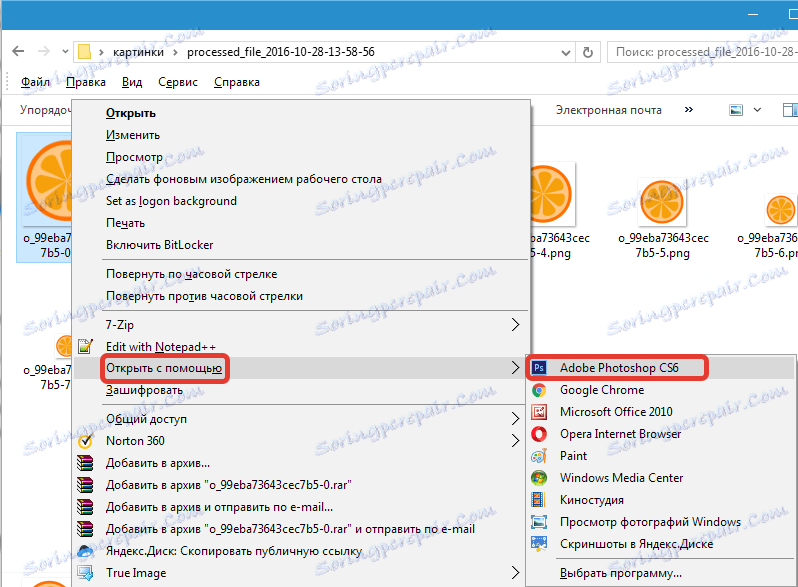This screenshot has width=798, height=587.
Task: Click the Электронная почта toolbar button
Action: (x=609, y=110)
